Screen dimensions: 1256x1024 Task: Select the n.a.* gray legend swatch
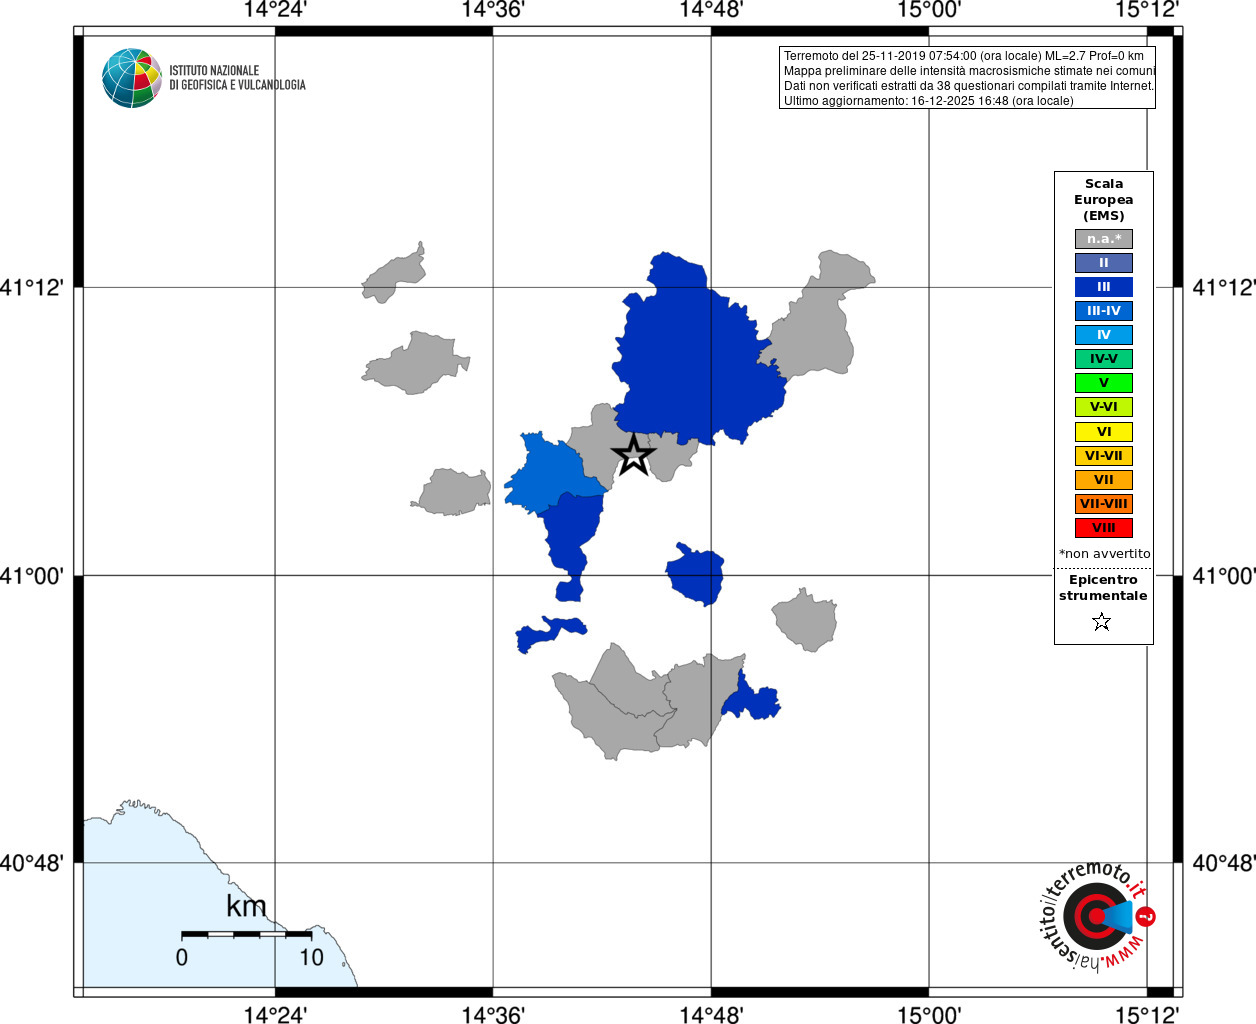[1104, 239]
